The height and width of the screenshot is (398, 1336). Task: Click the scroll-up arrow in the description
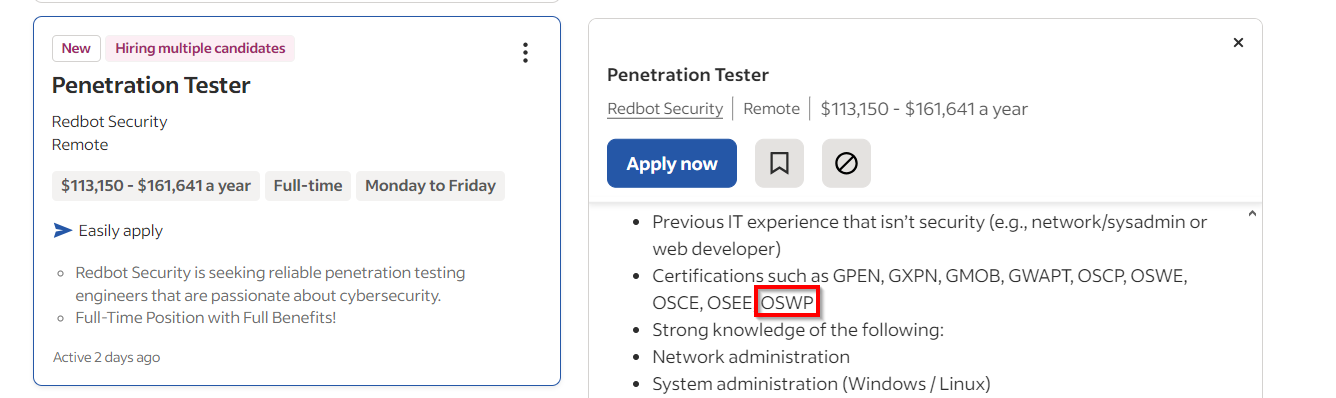[1252, 213]
